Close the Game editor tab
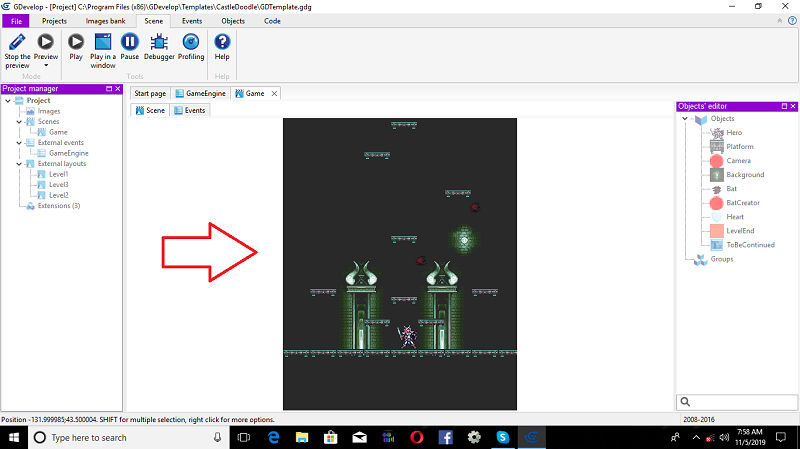 [274, 93]
